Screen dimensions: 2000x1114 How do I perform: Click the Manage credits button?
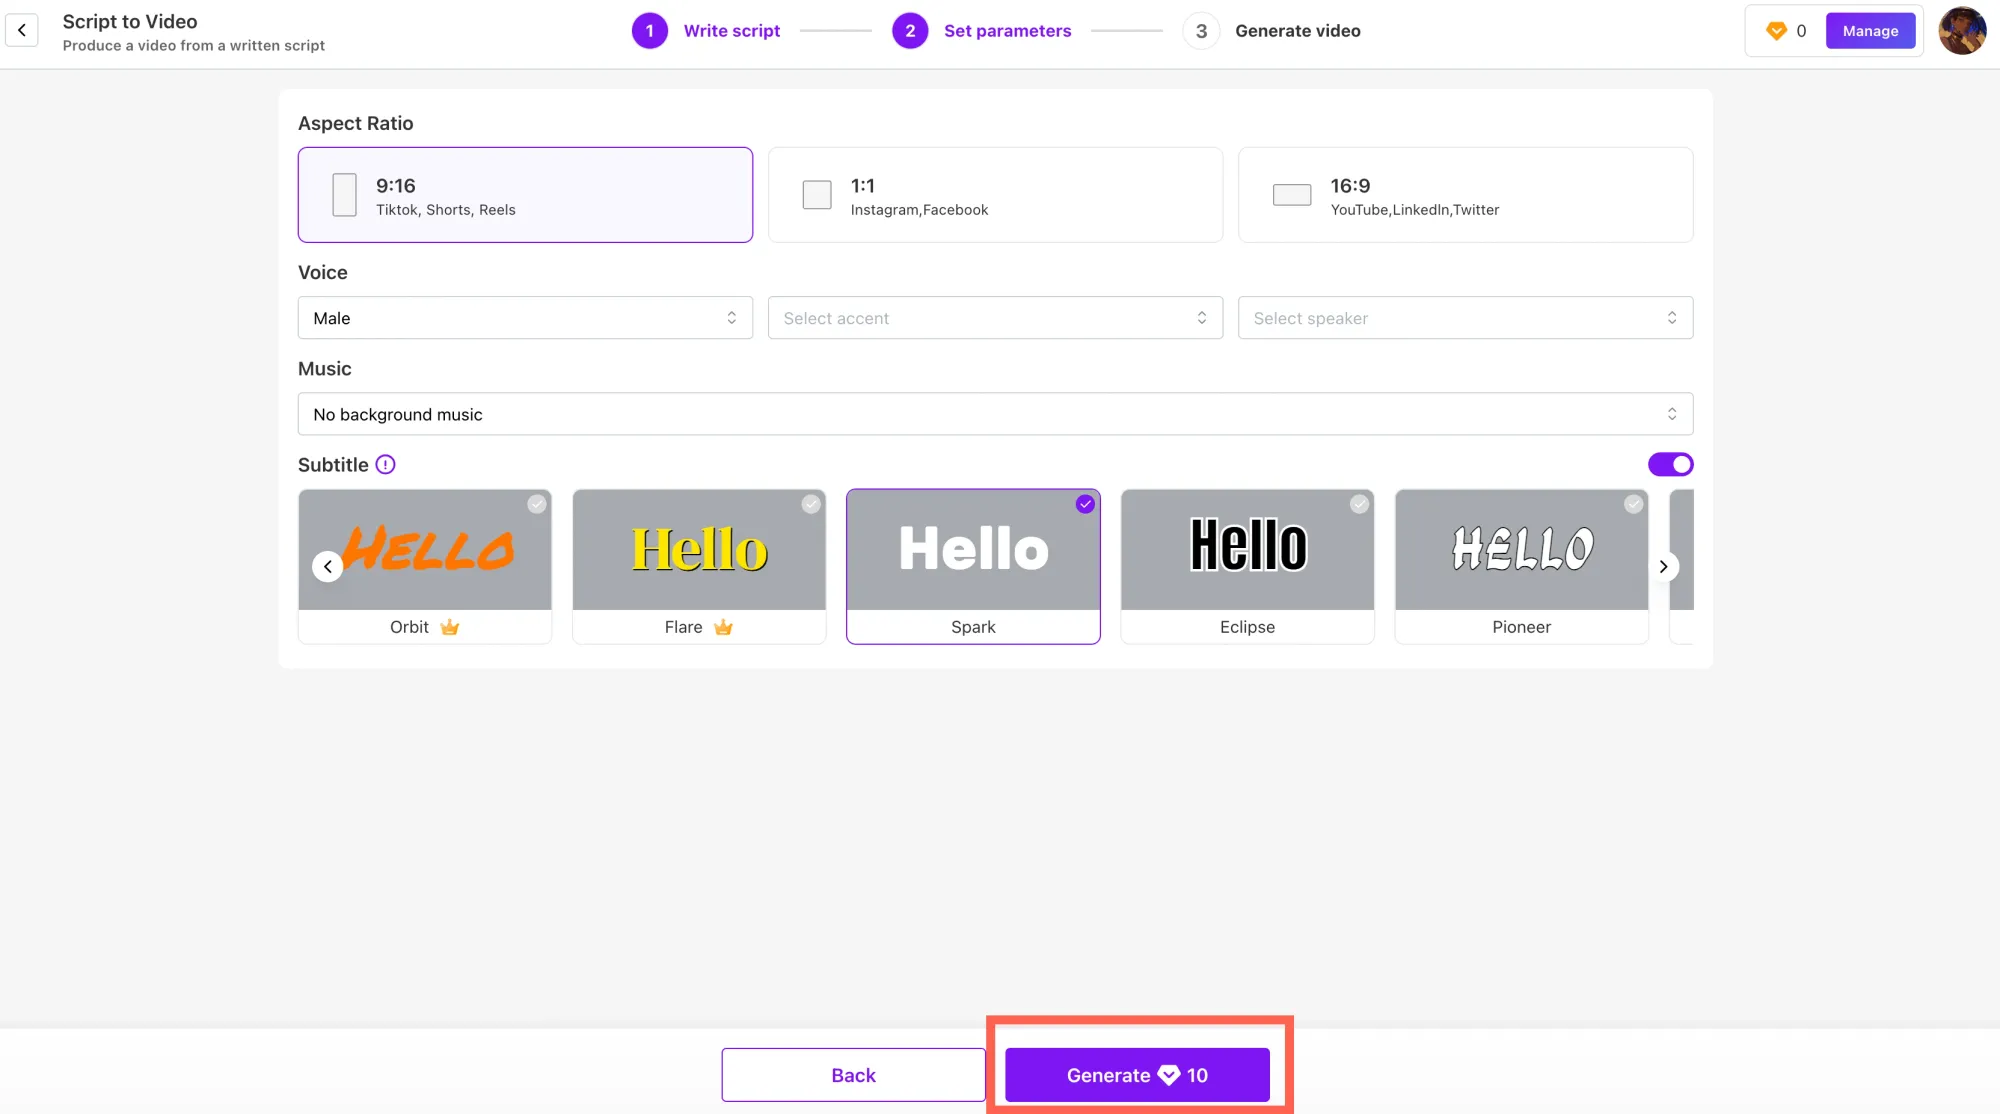[x=1870, y=31]
